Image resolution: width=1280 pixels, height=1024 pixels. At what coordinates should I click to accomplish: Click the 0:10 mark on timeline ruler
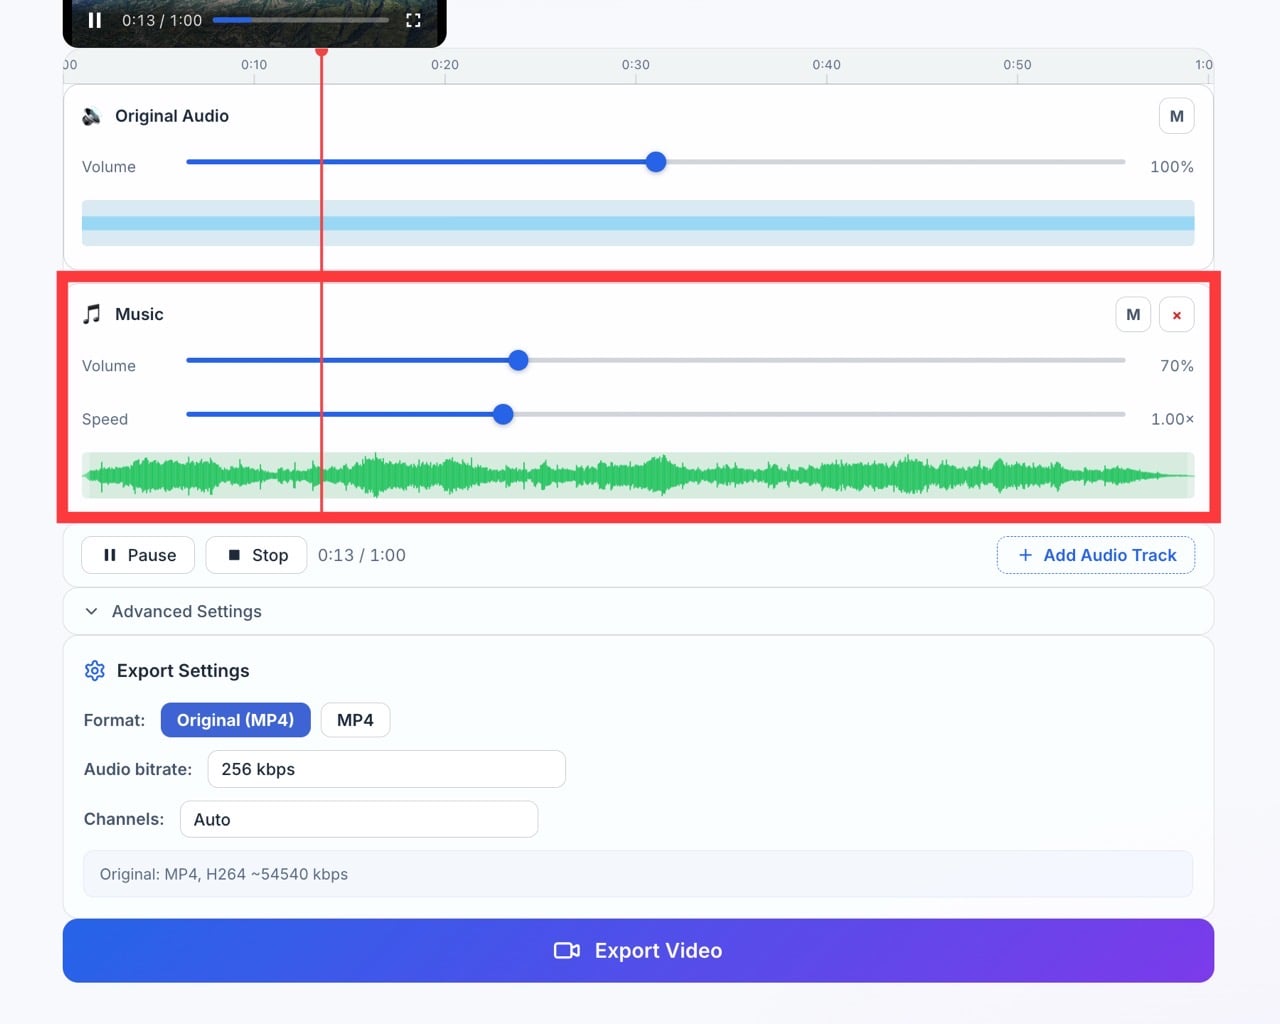point(254,65)
